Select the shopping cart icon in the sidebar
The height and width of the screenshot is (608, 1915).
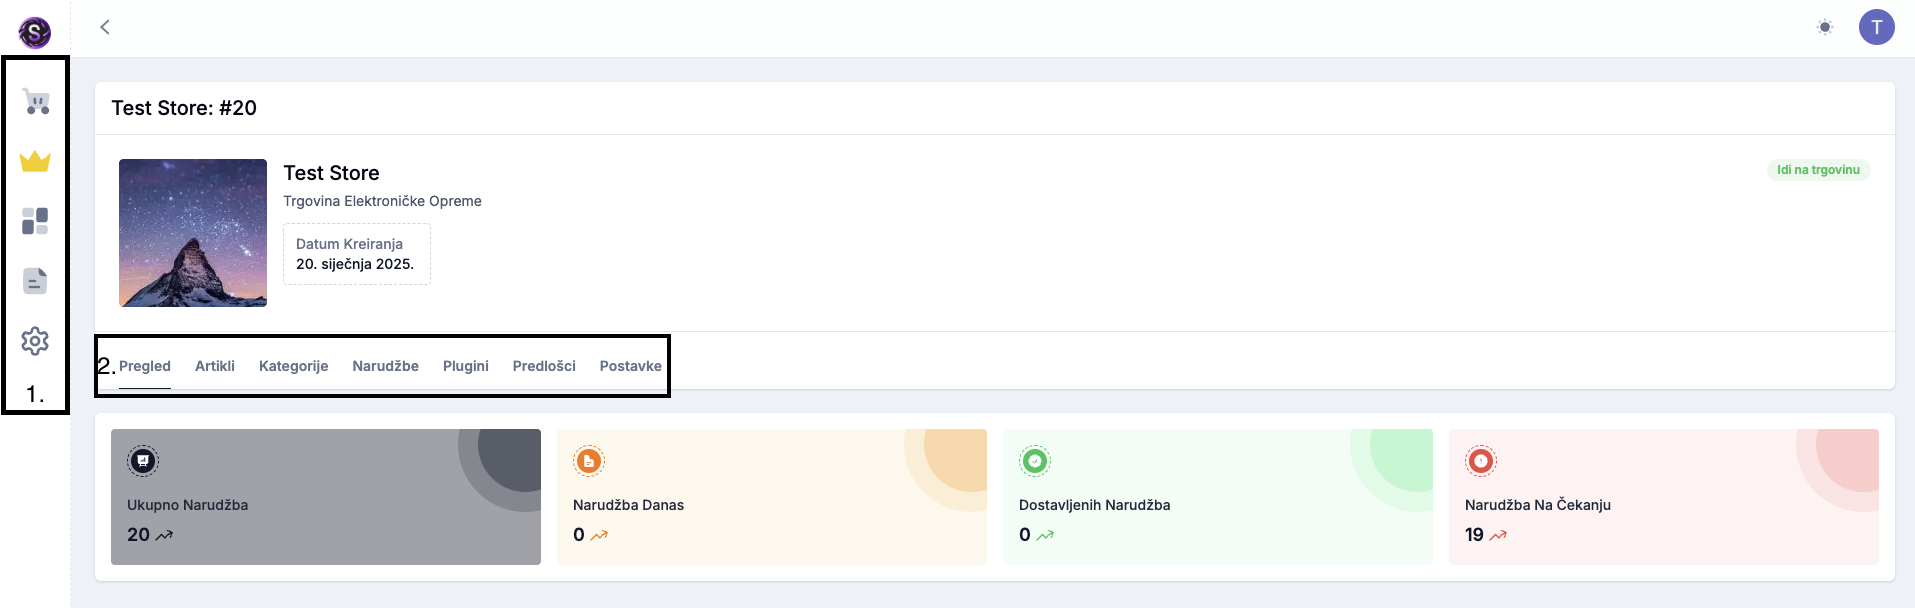pos(35,101)
